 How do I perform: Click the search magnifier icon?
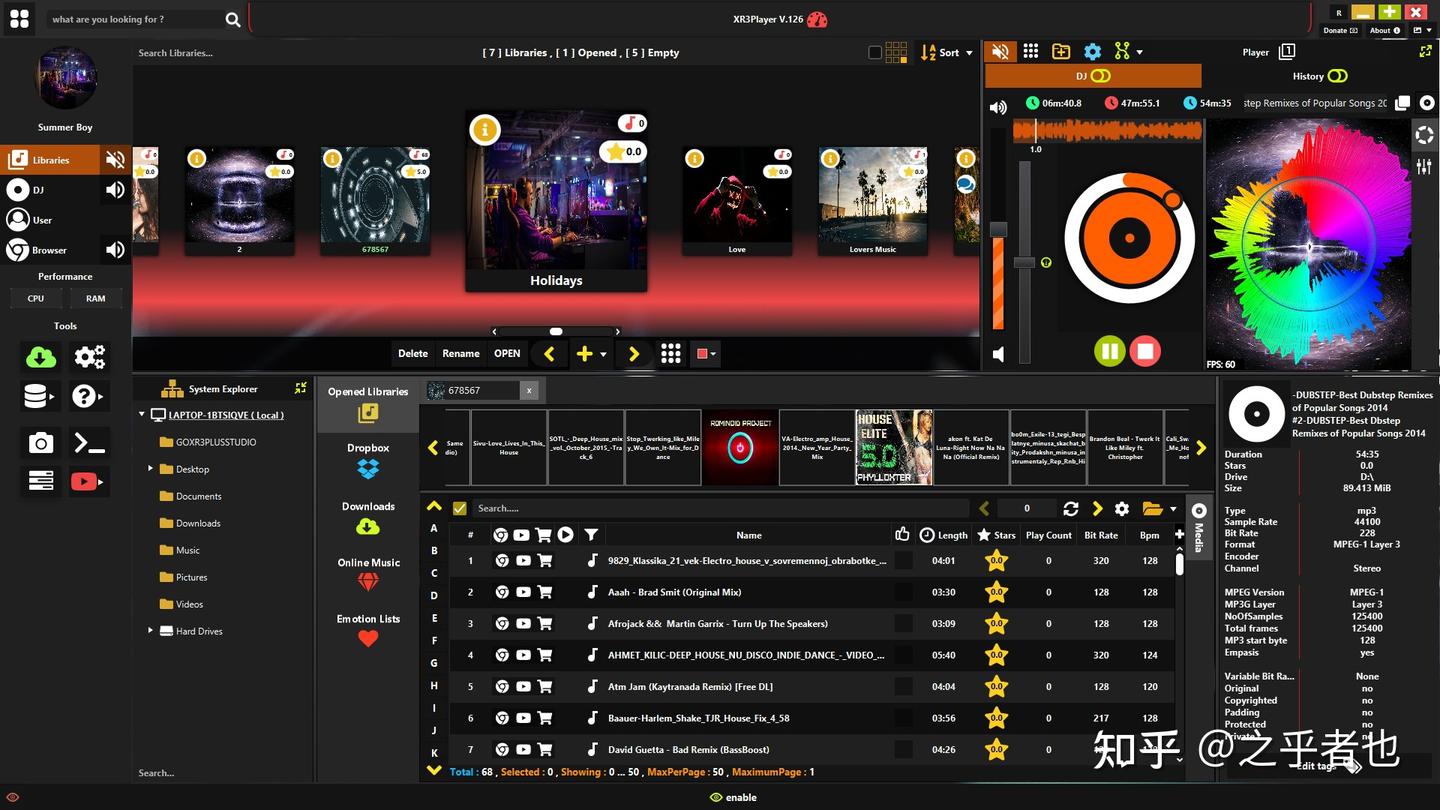232,19
